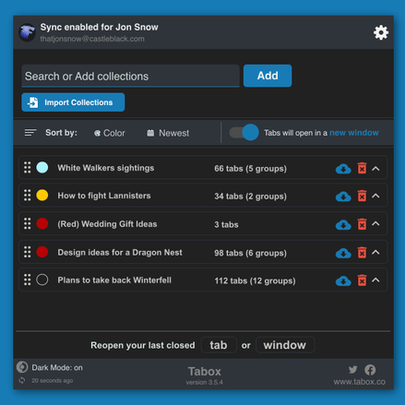Click Plans to take back Winterfell name
The height and width of the screenshot is (405, 405).
coord(114,280)
